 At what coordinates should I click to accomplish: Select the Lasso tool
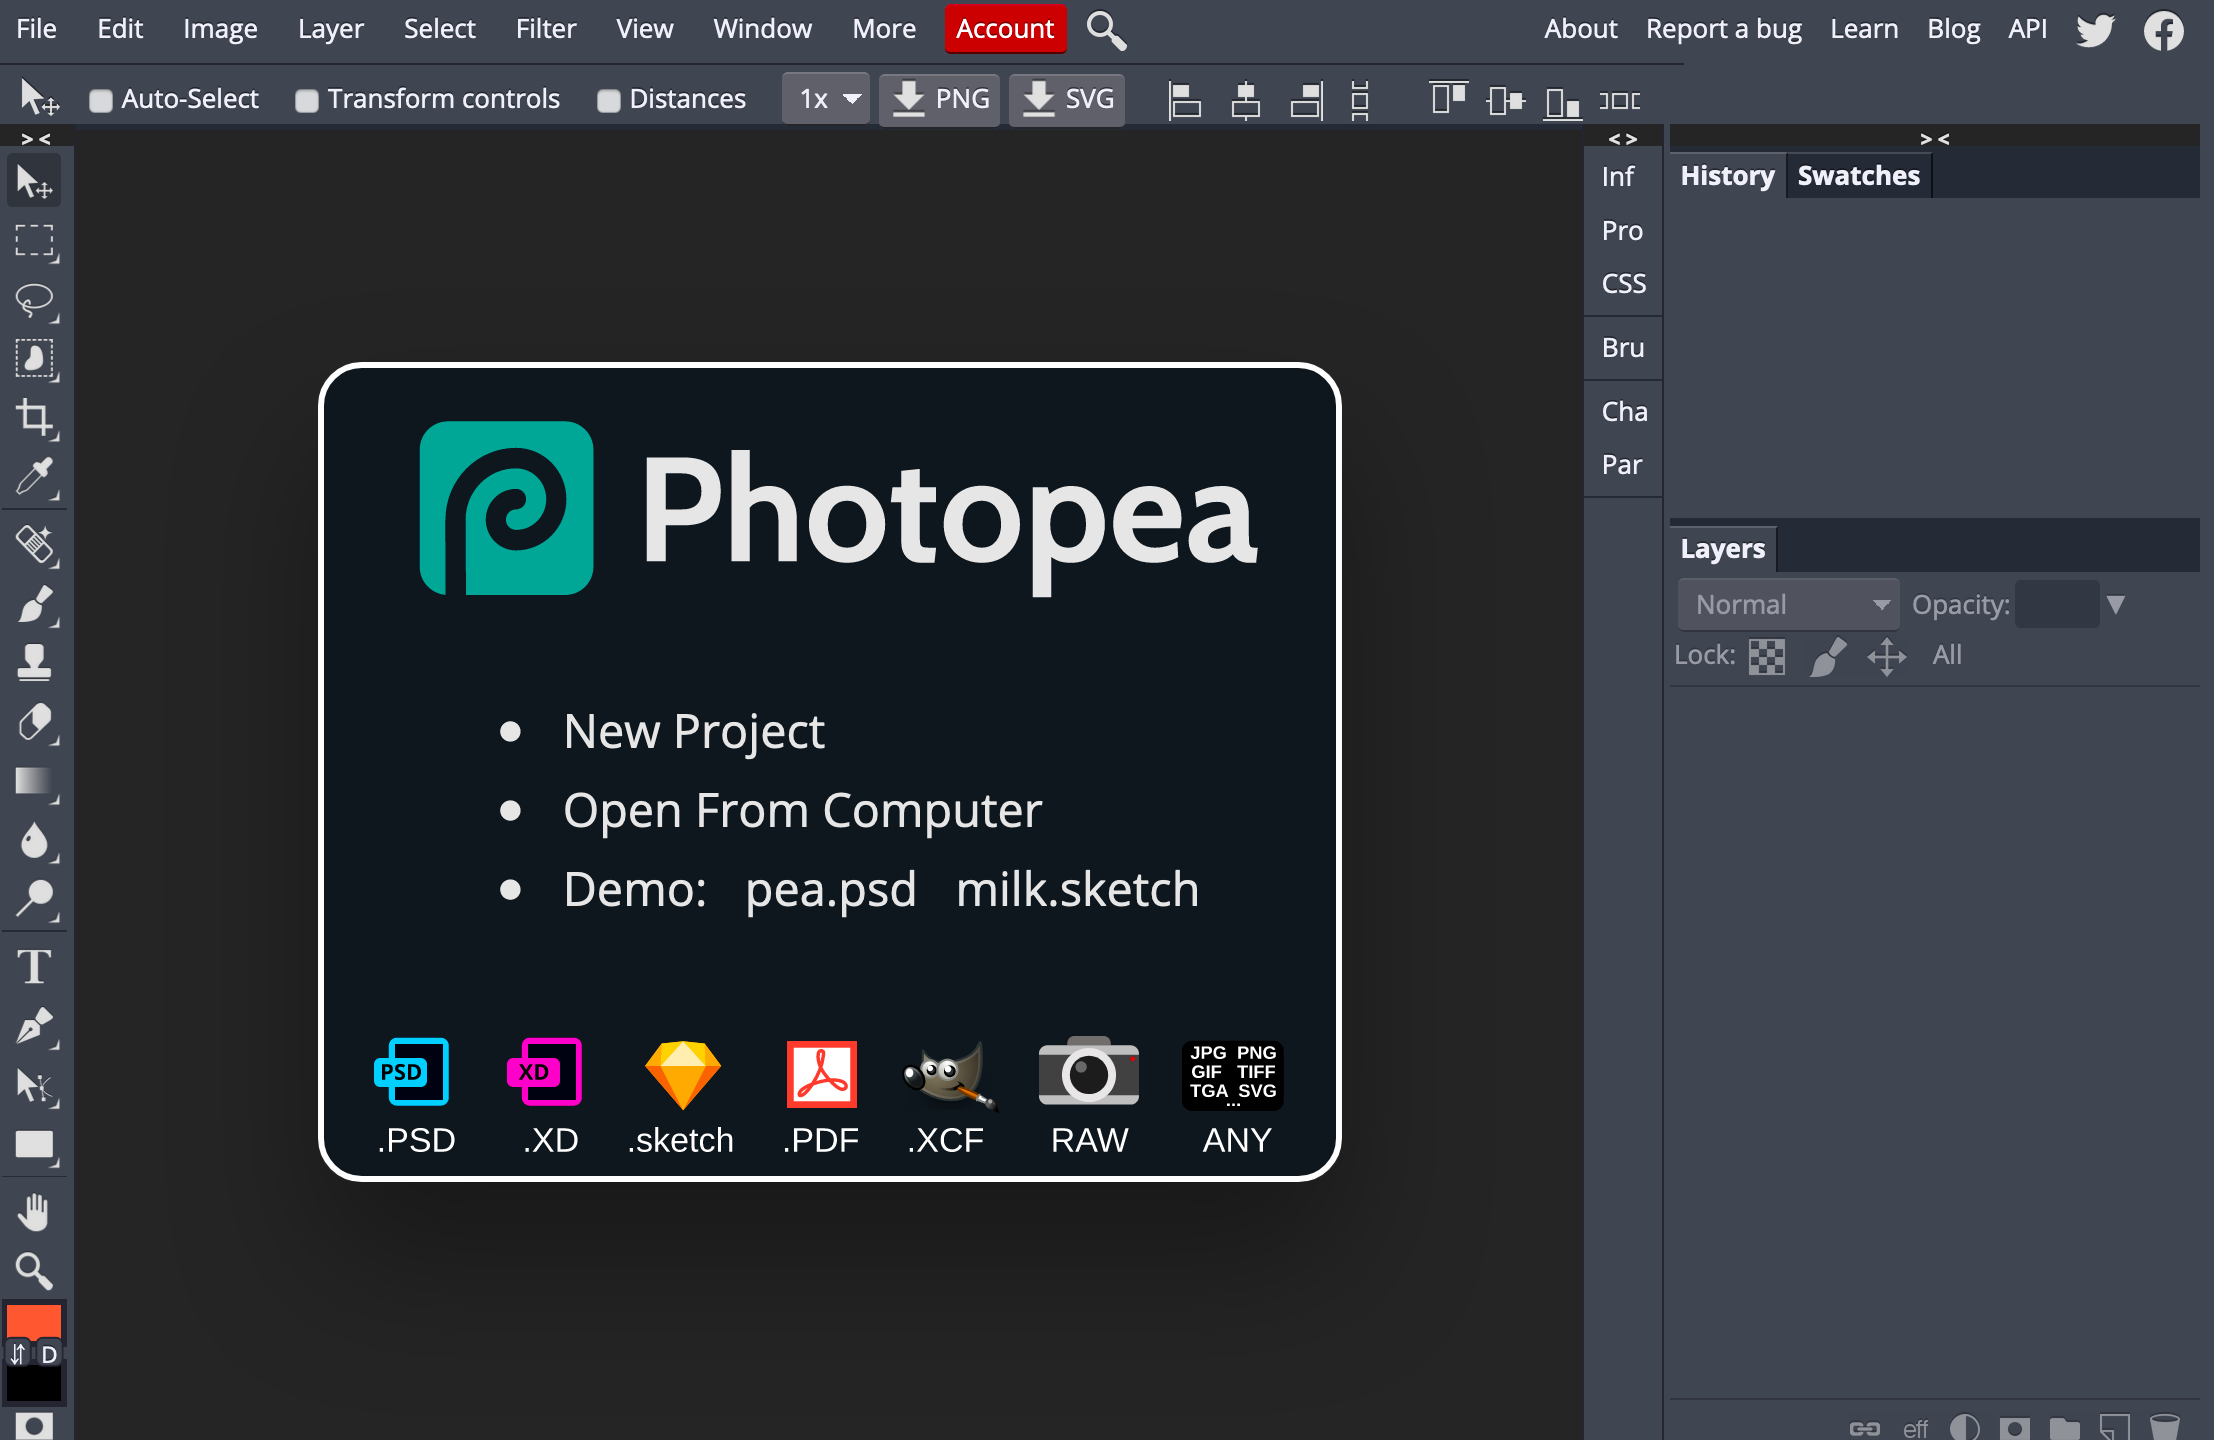[x=35, y=300]
